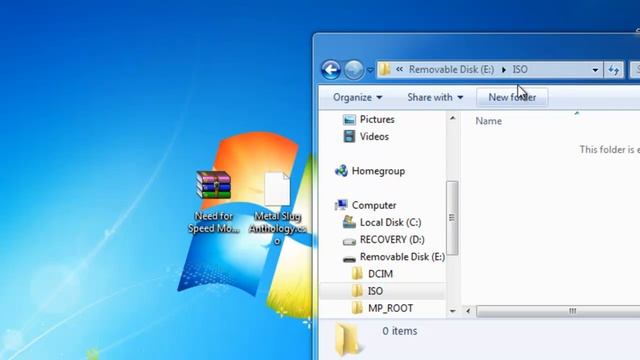The image size is (640, 360).
Task: Open Local Disk (C:) in navigation pane
Action: tap(382, 222)
